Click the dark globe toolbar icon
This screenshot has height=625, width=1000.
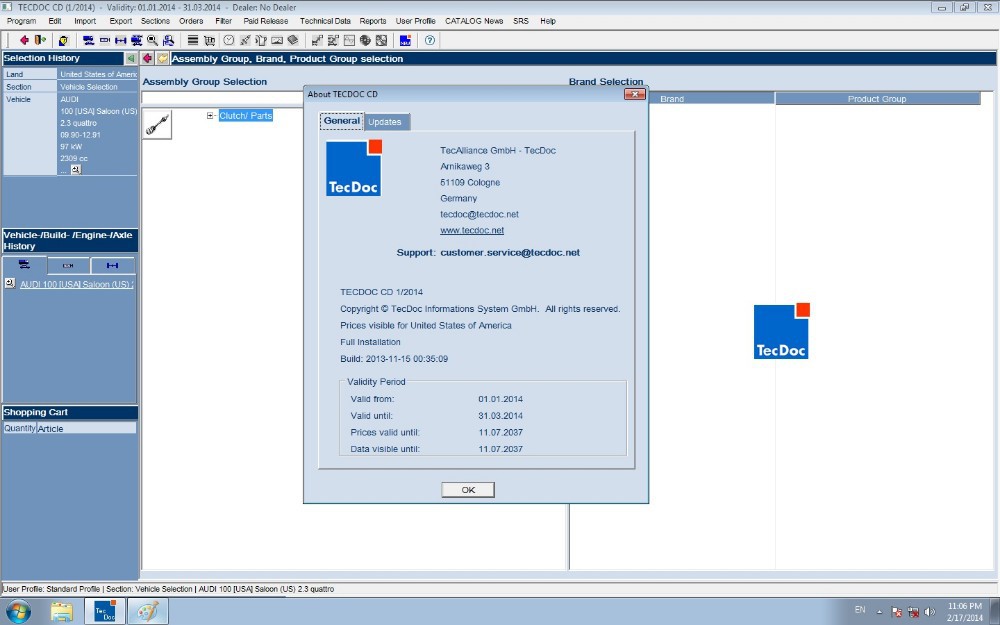(x=365, y=40)
